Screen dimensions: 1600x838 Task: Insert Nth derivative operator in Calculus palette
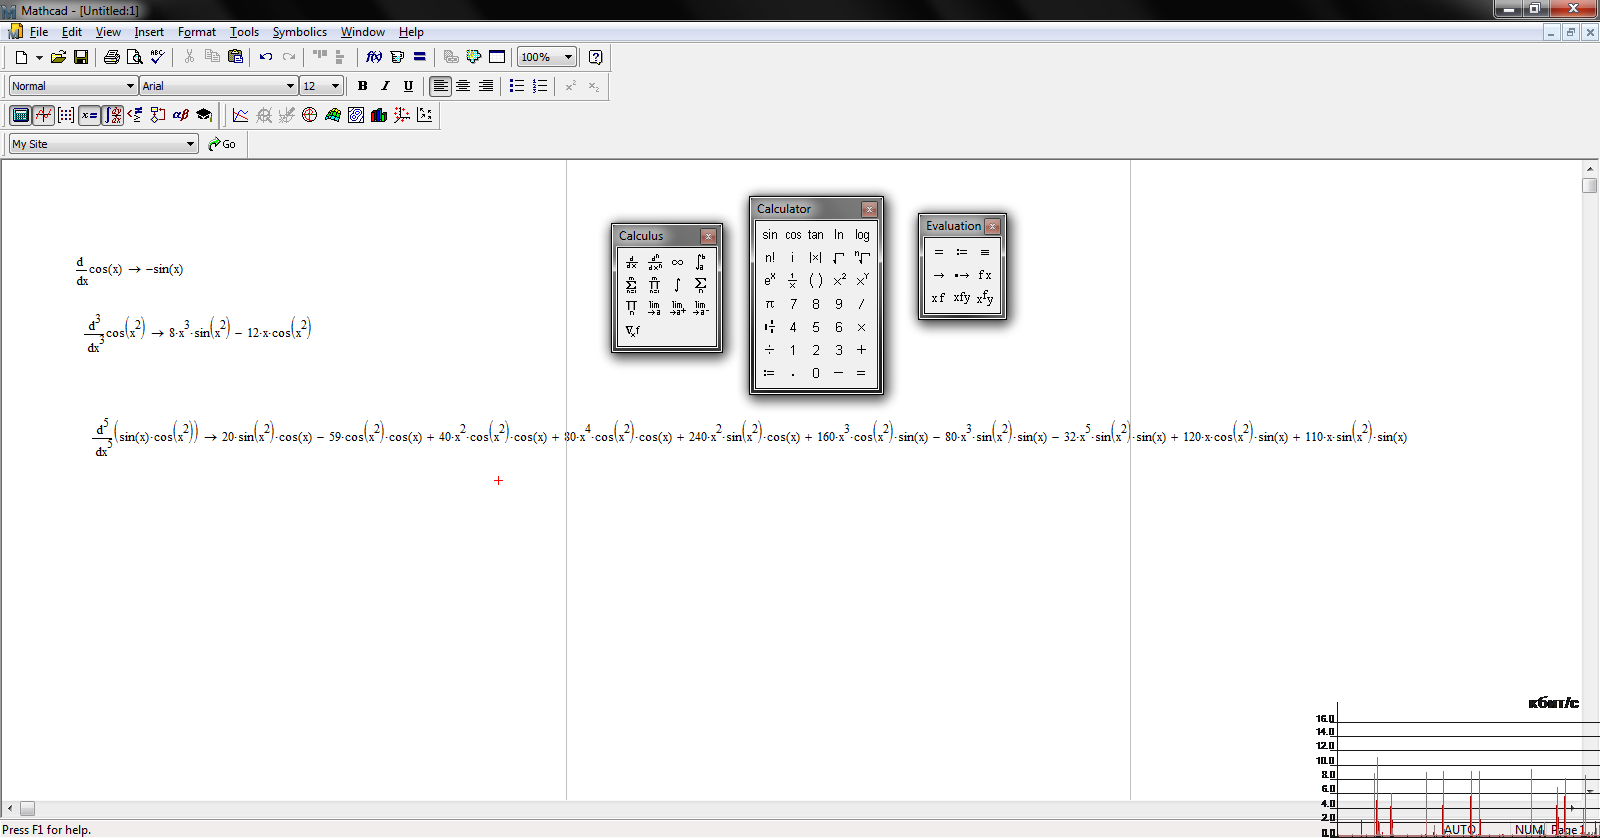click(655, 262)
